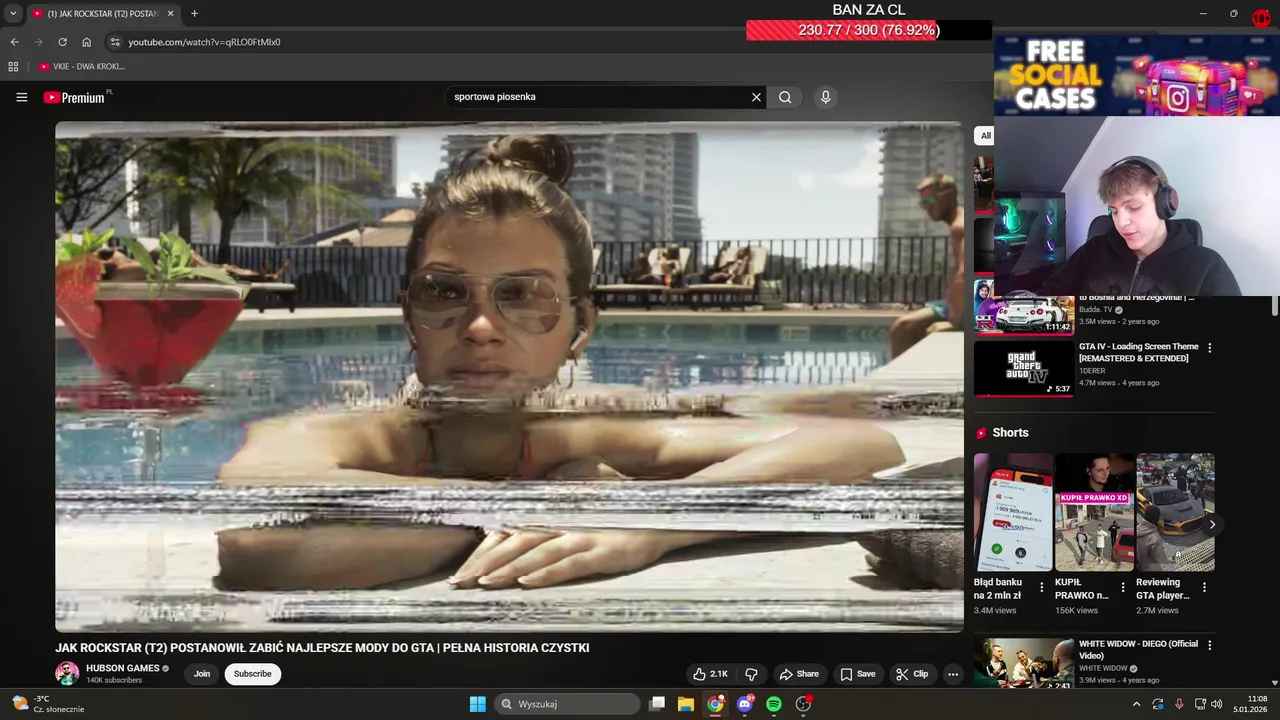Open Spotify from taskbar
Image resolution: width=1280 pixels, height=720 pixels.
pos(774,704)
